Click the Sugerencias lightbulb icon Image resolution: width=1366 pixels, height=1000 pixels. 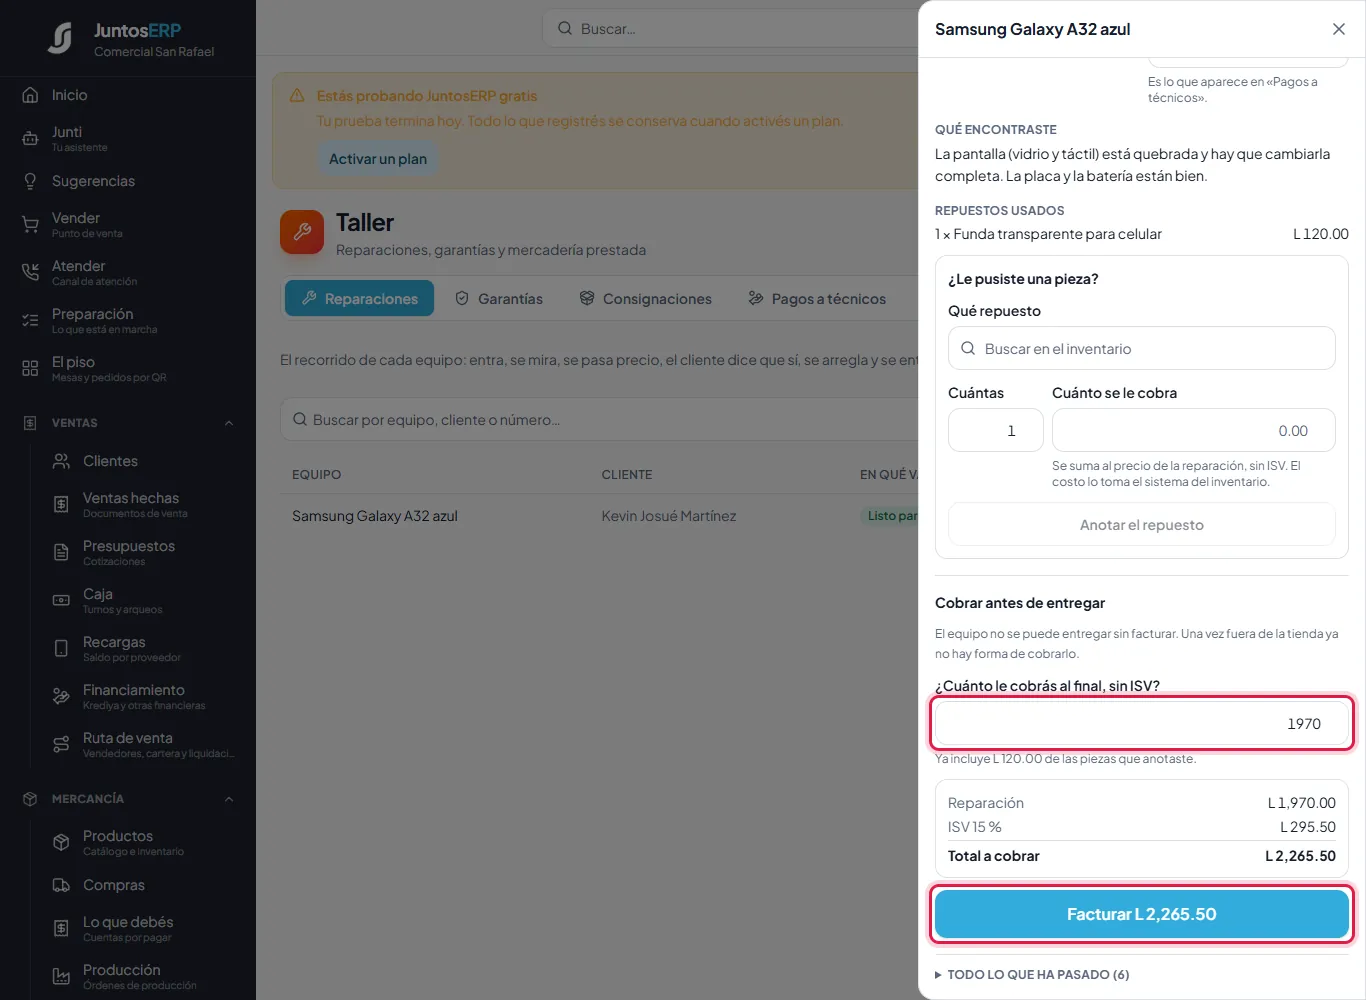click(x=30, y=181)
